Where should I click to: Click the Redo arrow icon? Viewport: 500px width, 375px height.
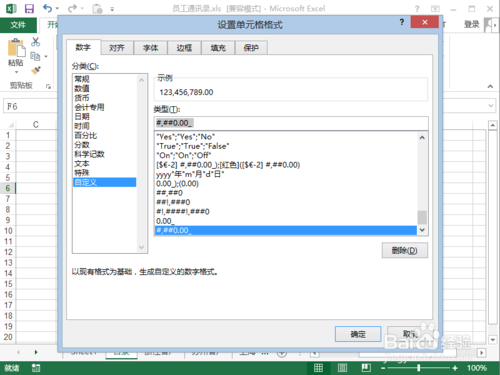pos(72,8)
